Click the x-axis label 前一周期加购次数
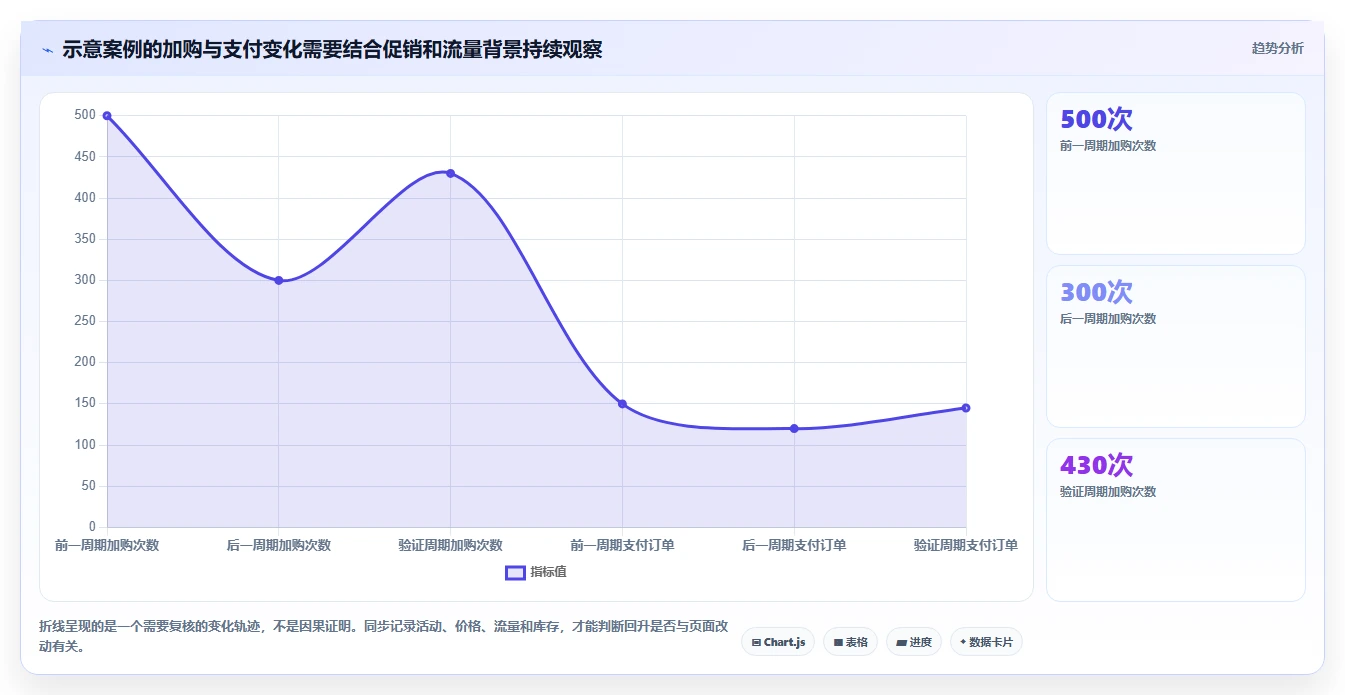The image size is (1345, 695). click(x=107, y=545)
